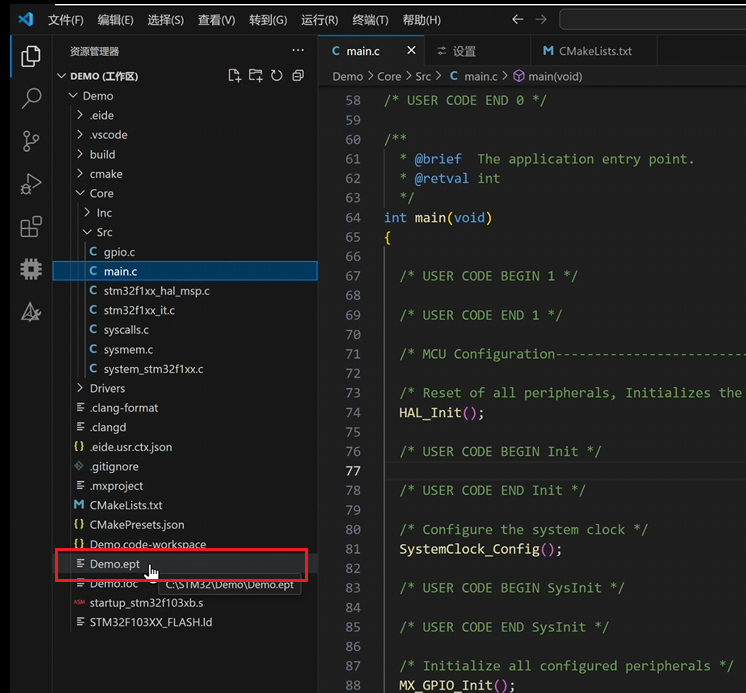This screenshot has height=693, width=746.
Task: Open CMakePresets.json file
Action: tap(137, 525)
